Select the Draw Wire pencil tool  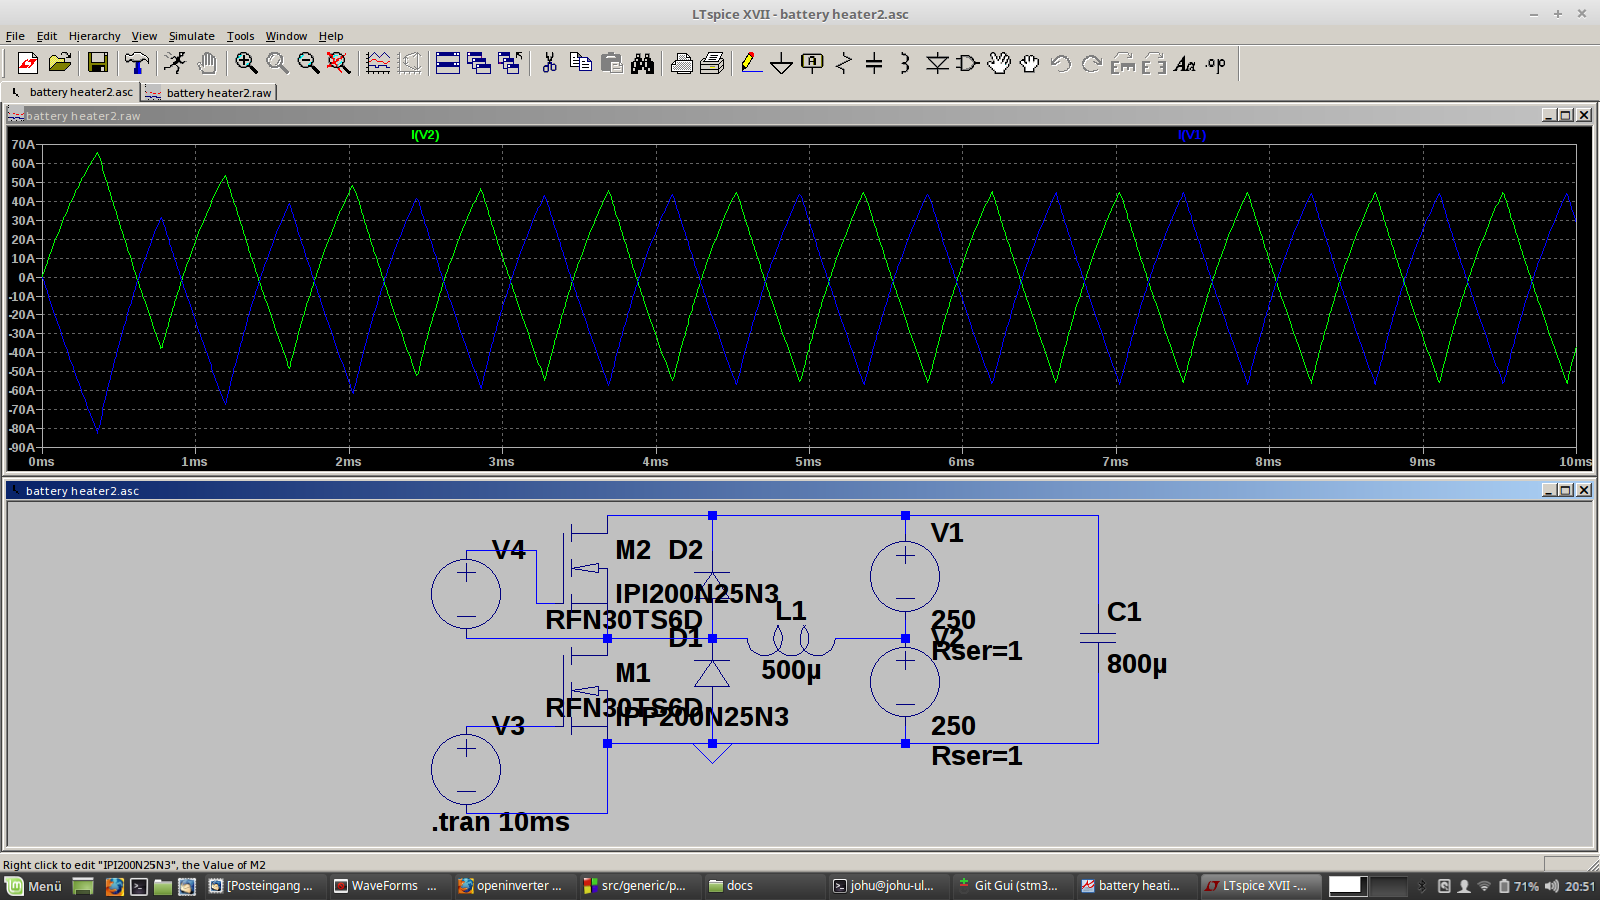tap(750, 64)
